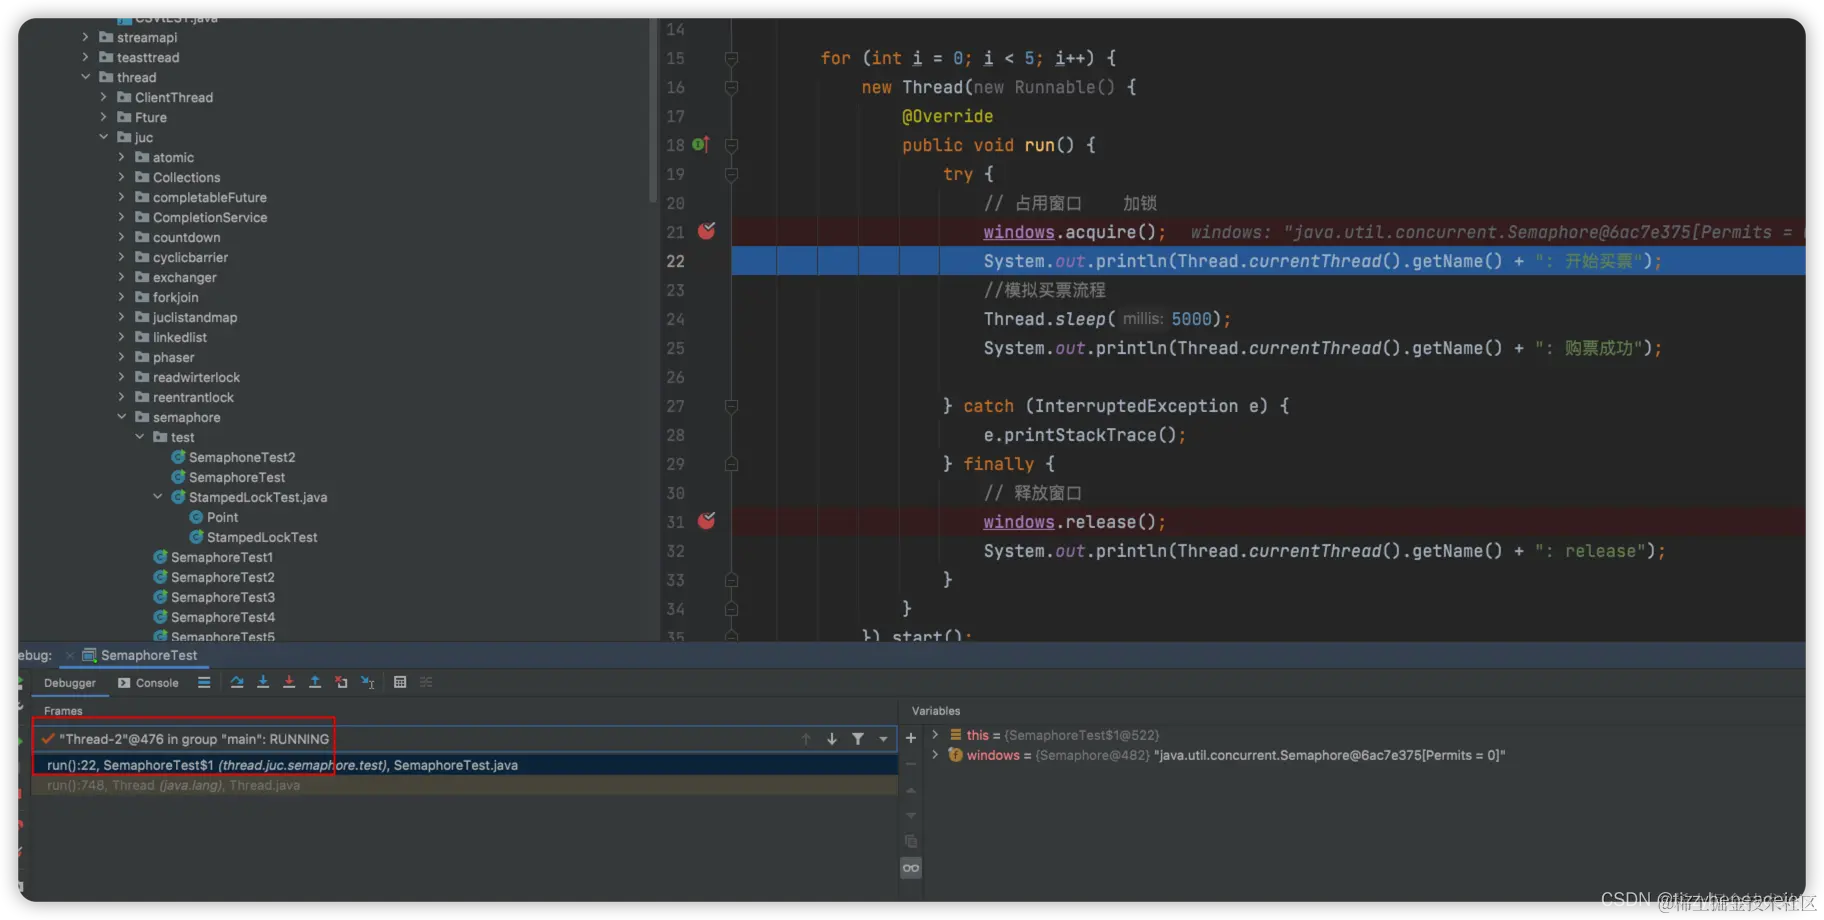Toggle the breakpoint on line 31
This screenshot has height=920, width=1824.
(706, 521)
